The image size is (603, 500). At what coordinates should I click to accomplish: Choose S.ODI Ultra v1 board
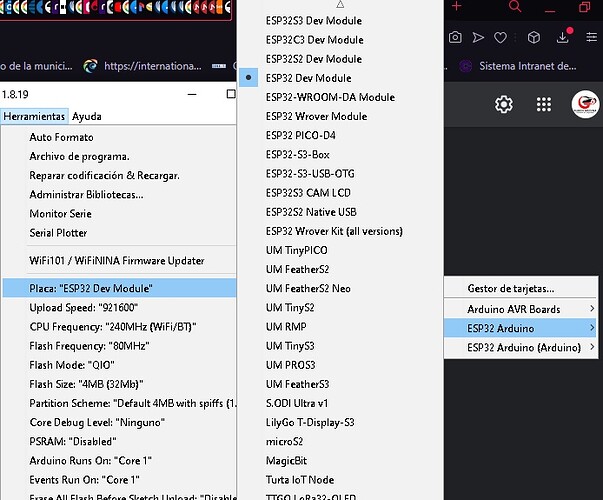pos(341,403)
